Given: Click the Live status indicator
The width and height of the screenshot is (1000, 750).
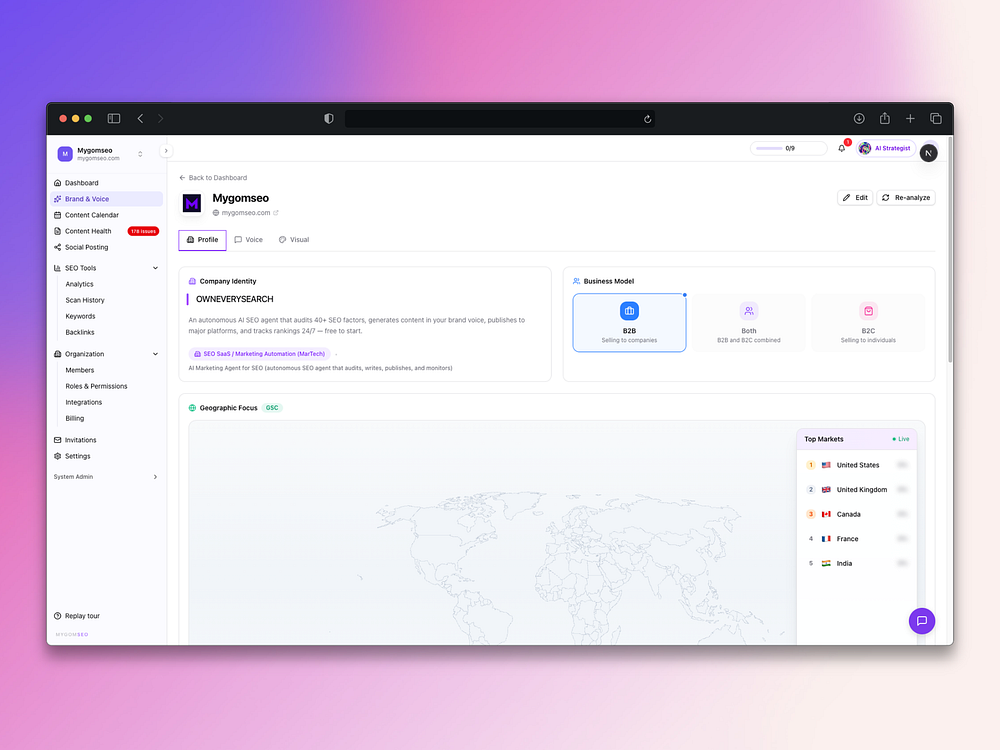Looking at the screenshot, I should [x=901, y=439].
